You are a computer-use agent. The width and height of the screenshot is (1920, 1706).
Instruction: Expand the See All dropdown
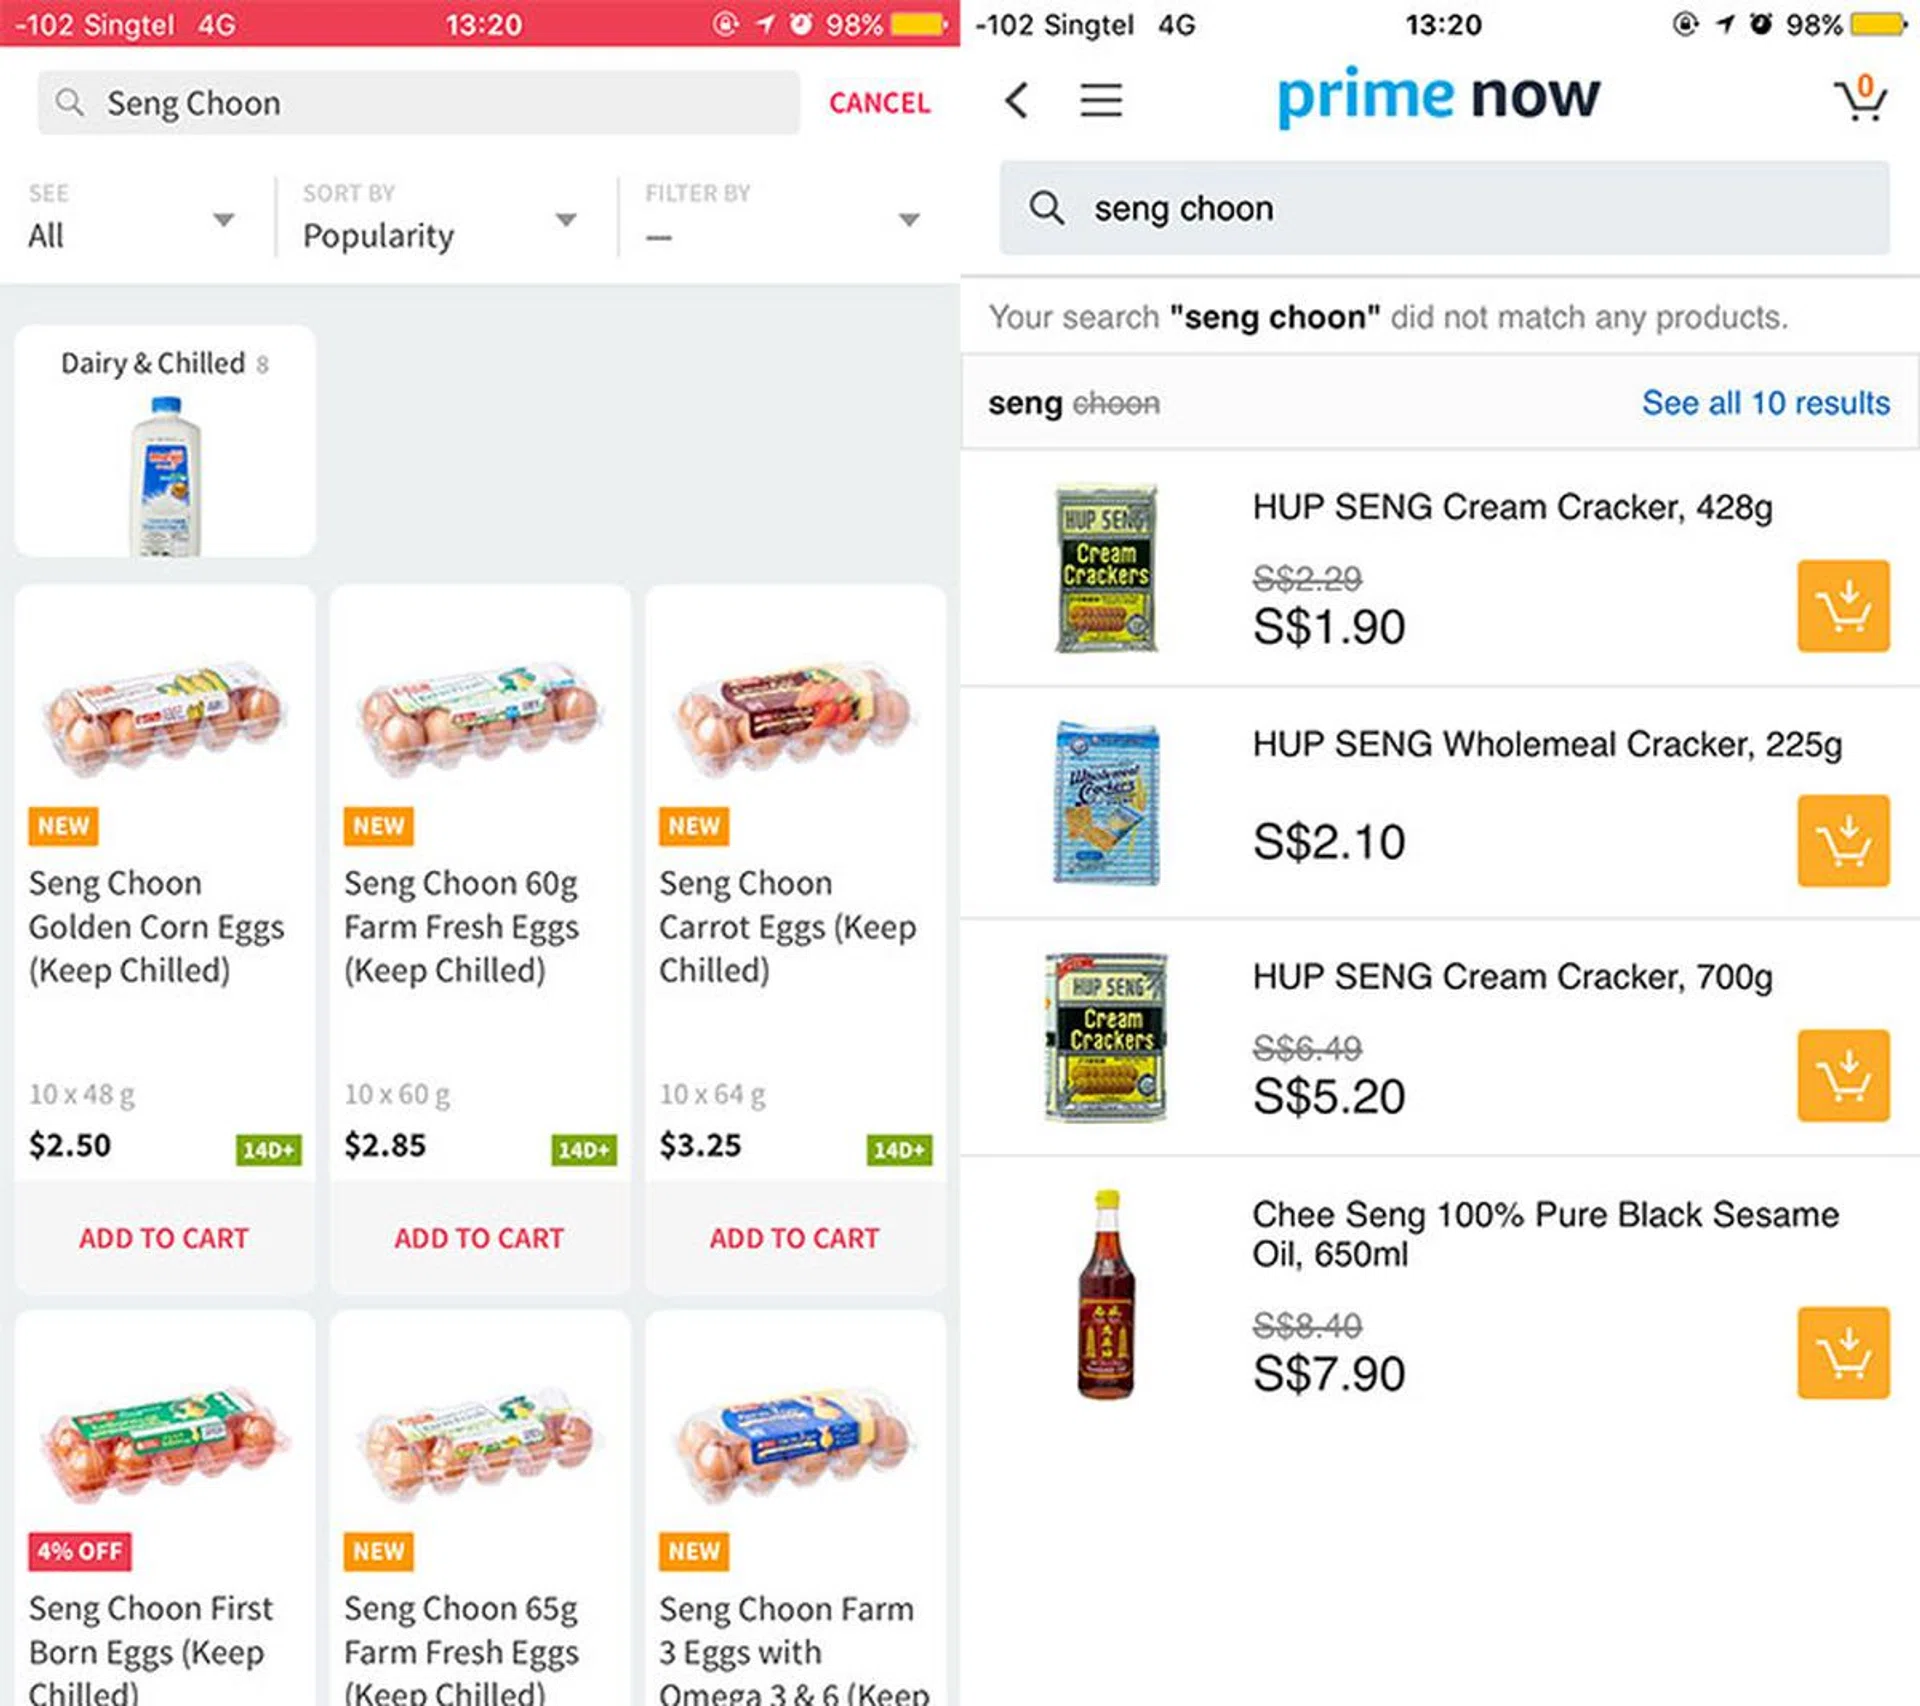click(x=130, y=220)
